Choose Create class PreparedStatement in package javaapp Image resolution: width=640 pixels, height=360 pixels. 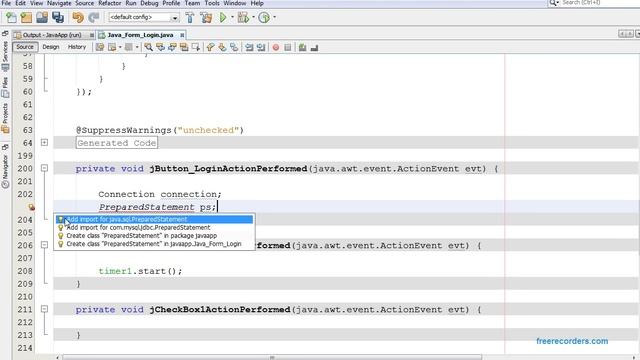pos(154,236)
